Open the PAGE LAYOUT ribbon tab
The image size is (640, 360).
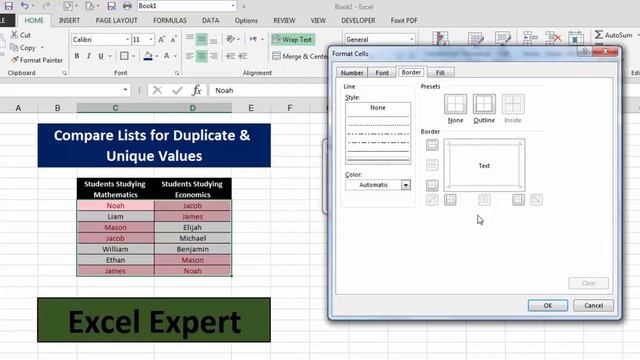click(116, 20)
